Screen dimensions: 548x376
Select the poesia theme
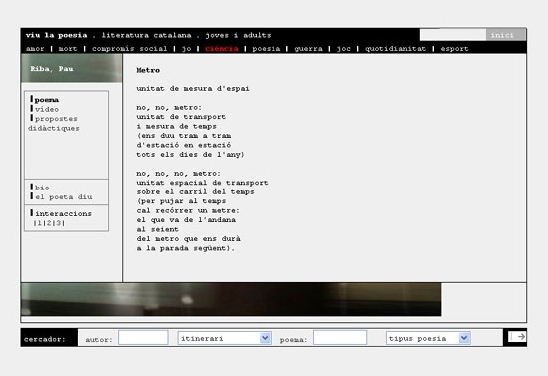tap(266, 49)
